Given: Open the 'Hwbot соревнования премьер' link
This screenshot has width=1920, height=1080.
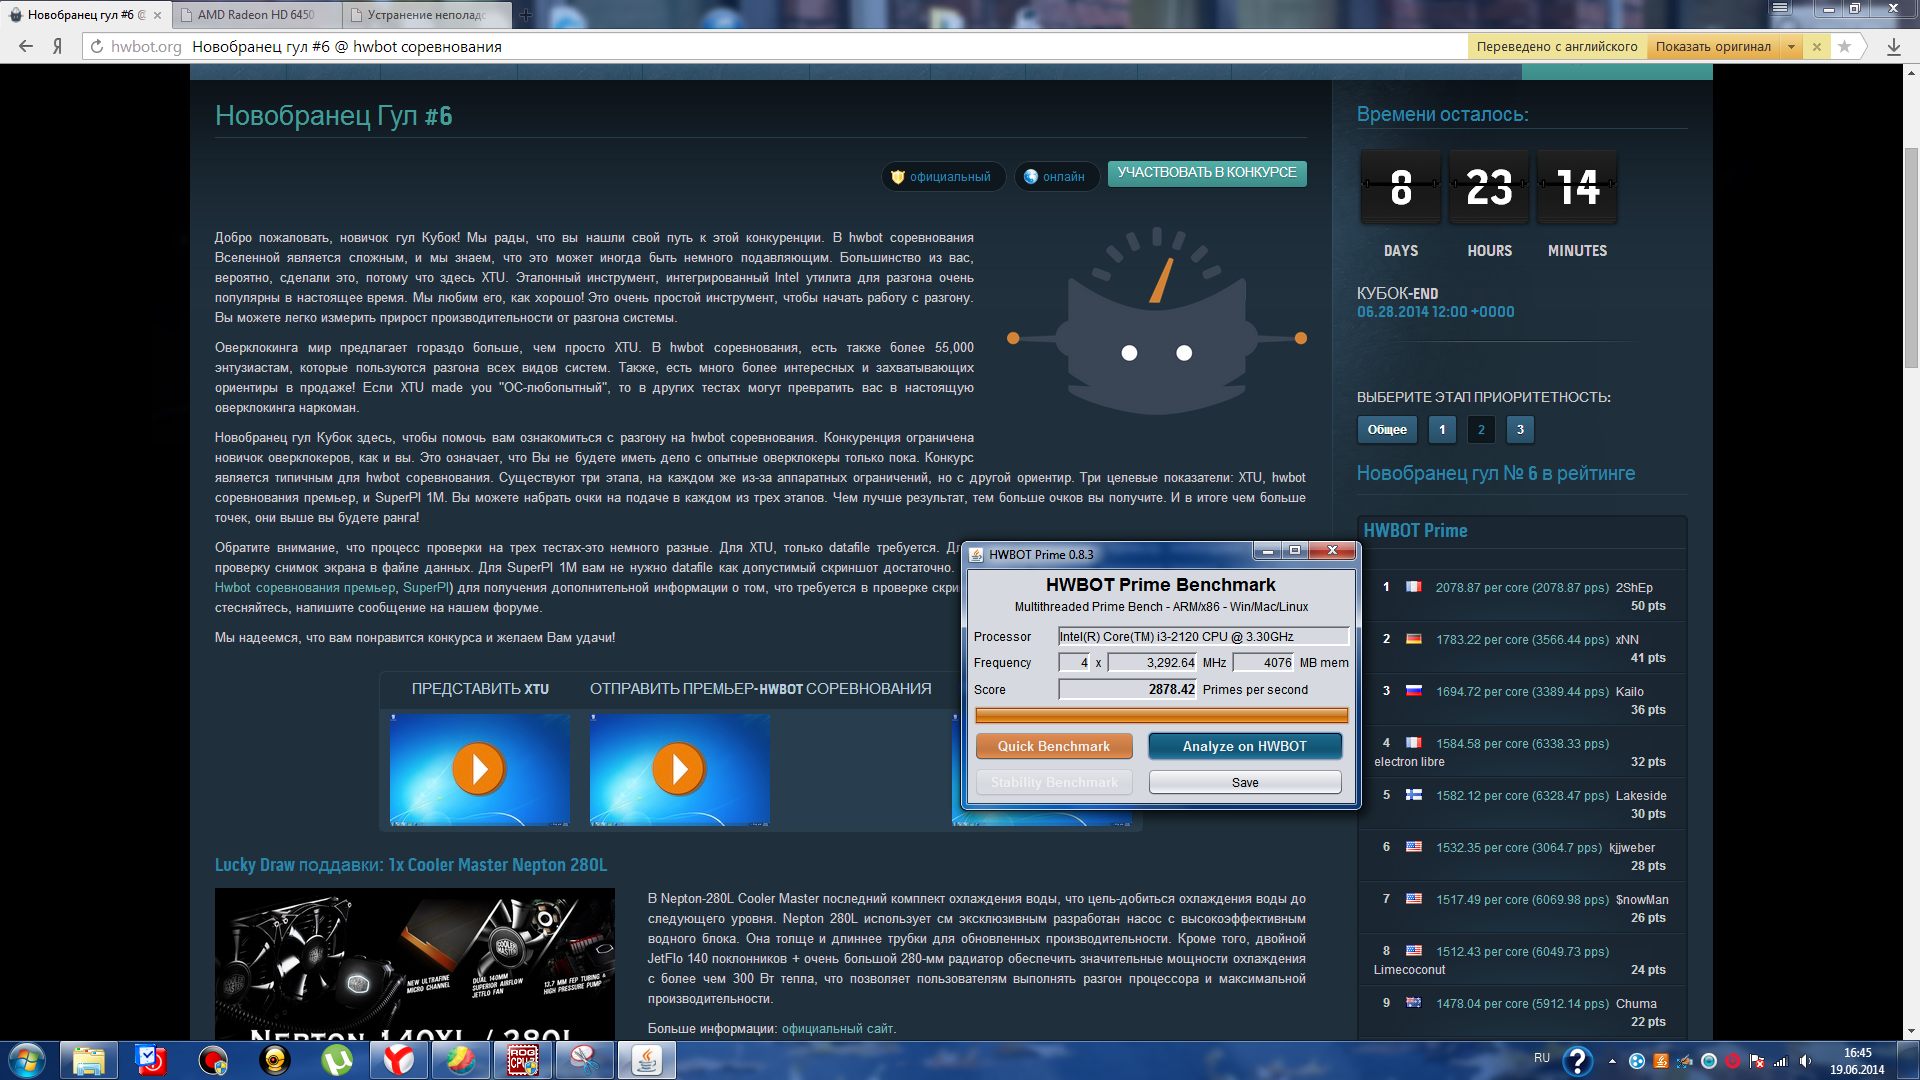Looking at the screenshot, I should coord(305,588).
